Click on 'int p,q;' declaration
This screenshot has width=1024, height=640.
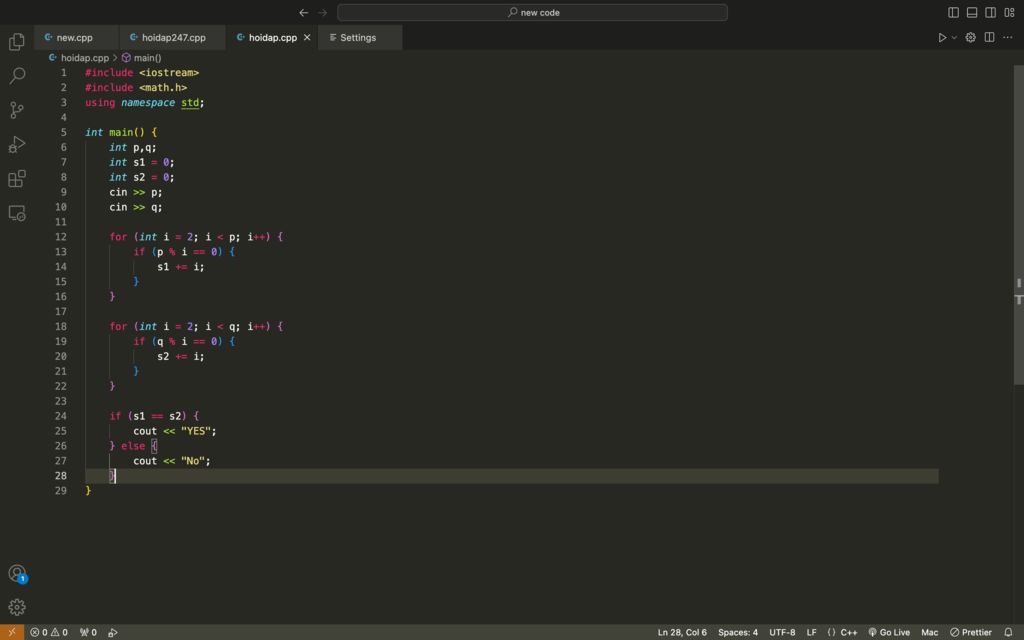pos(133,148)
